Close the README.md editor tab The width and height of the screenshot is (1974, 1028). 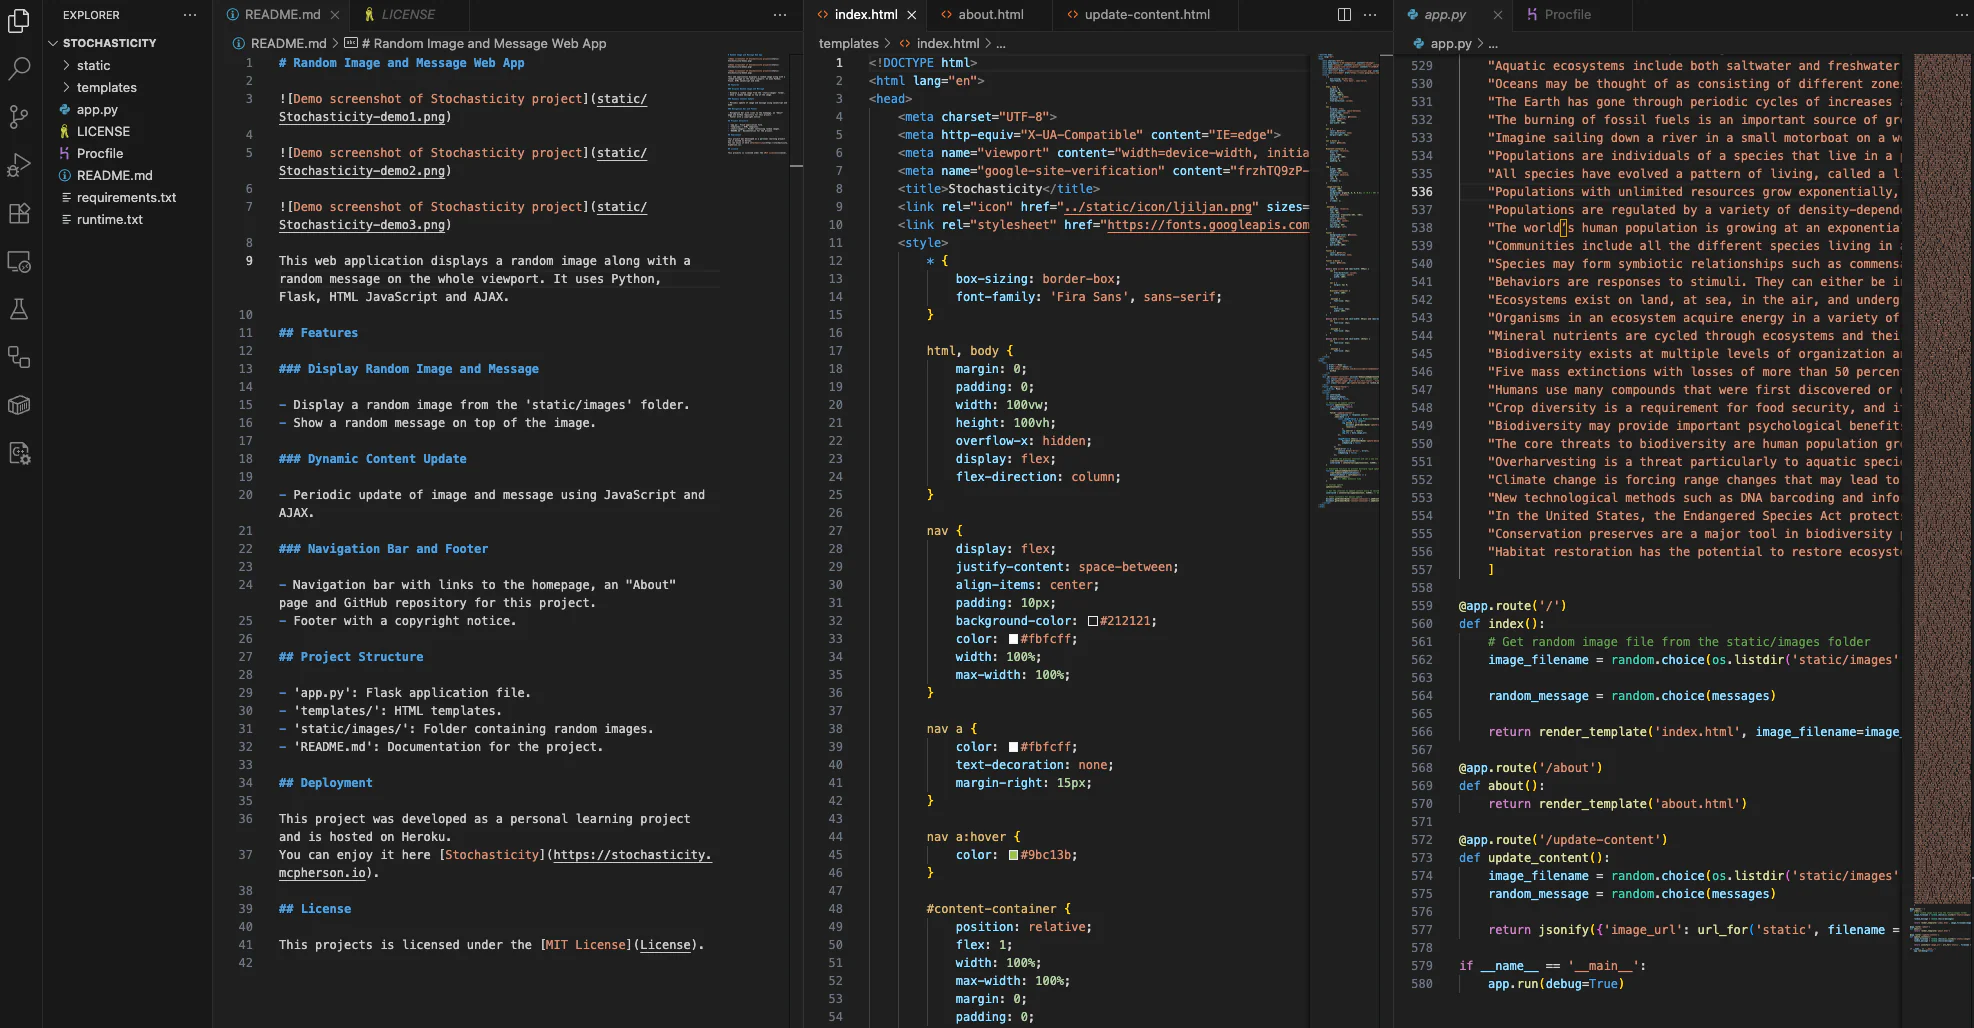[x=335, y=15]
